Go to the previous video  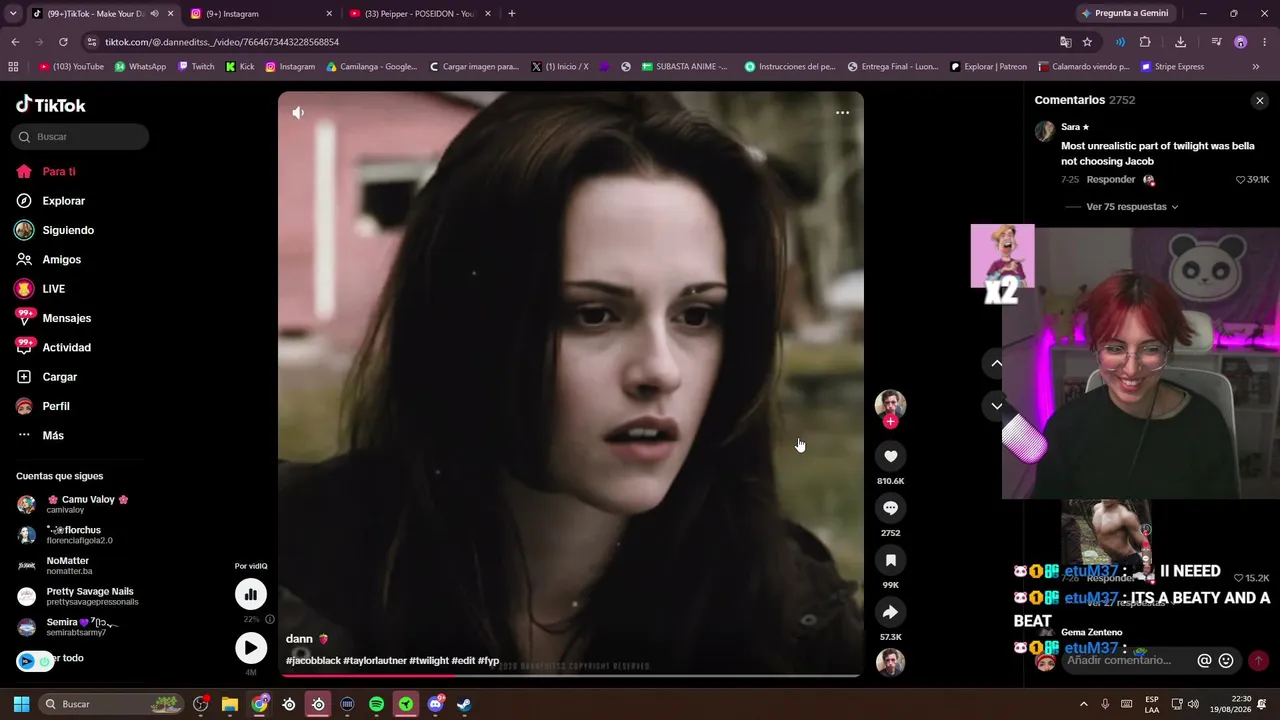pyautogui.click(x=996, y=363)
